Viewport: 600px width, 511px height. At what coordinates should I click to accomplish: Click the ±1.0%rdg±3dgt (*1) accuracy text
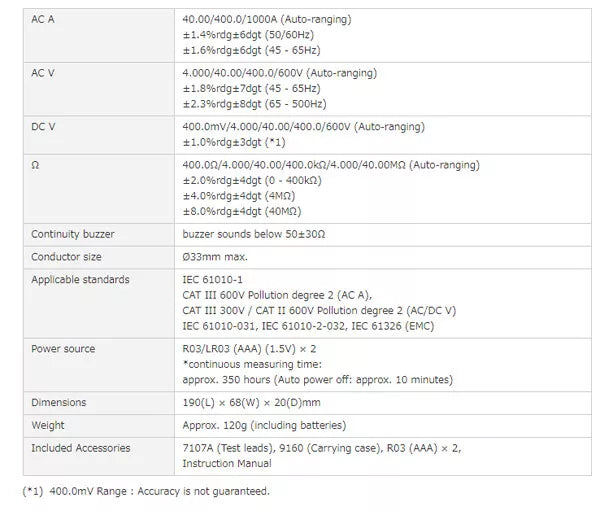[241, 142]
